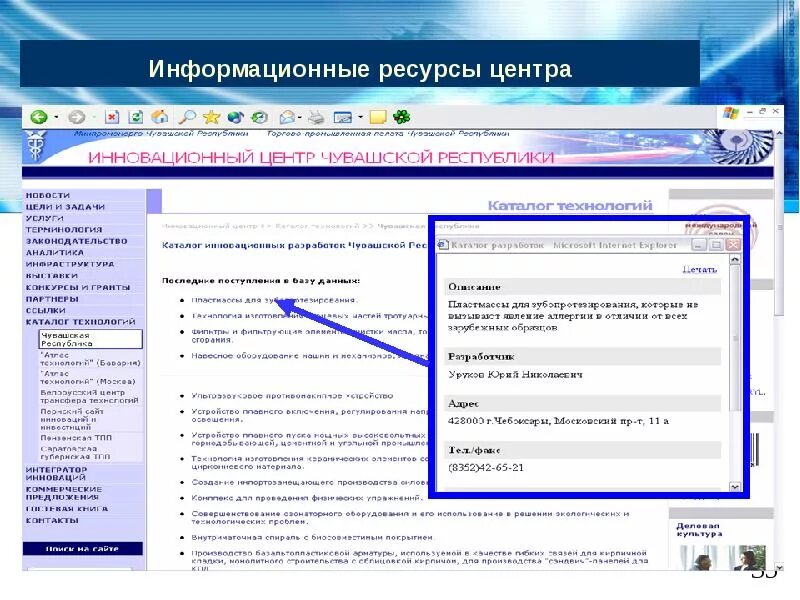Image resolution: width=800 pixels, height=600 pixels.
Task: Click main page scrollbar down arrow
Action: (x=779, y=566)
